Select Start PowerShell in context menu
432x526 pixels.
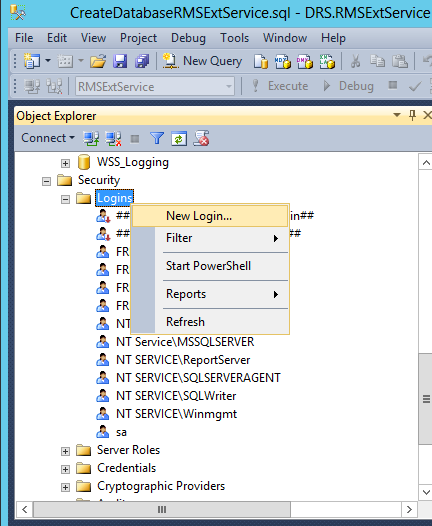tap(210, 266)
